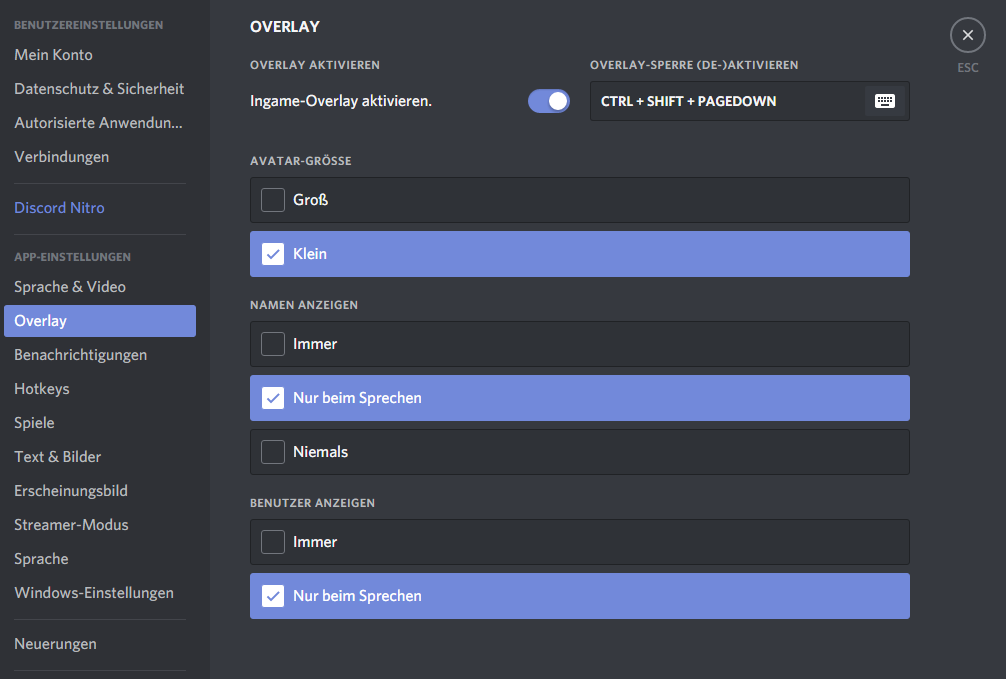
Task: Open the Neuerungen changelog
Action: pos(99,644)
